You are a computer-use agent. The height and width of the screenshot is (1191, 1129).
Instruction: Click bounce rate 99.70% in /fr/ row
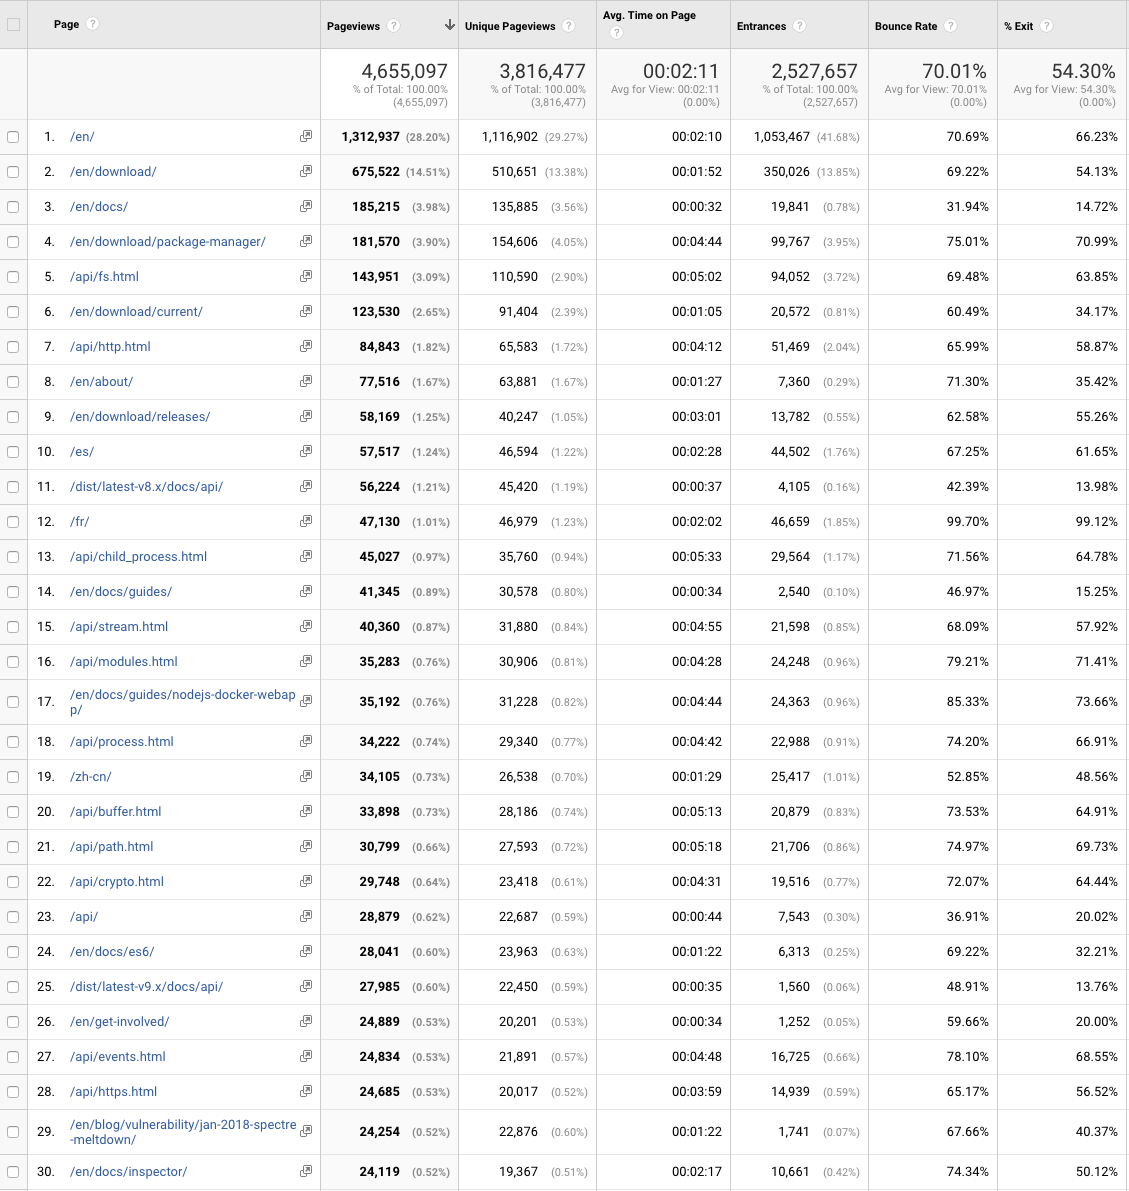click(x=967, y=522)
